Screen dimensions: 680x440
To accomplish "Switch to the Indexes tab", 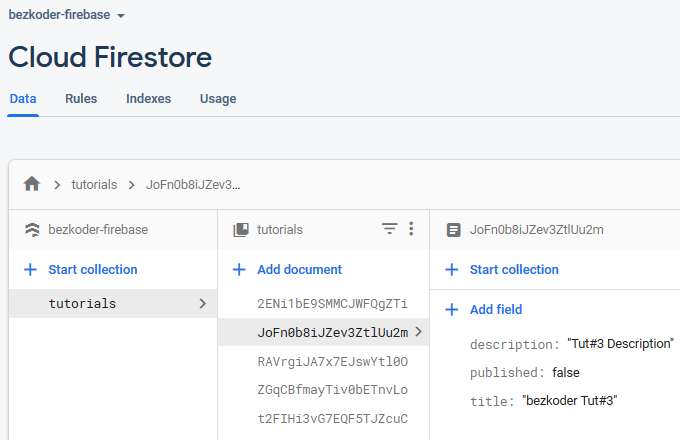I will 148,98.
